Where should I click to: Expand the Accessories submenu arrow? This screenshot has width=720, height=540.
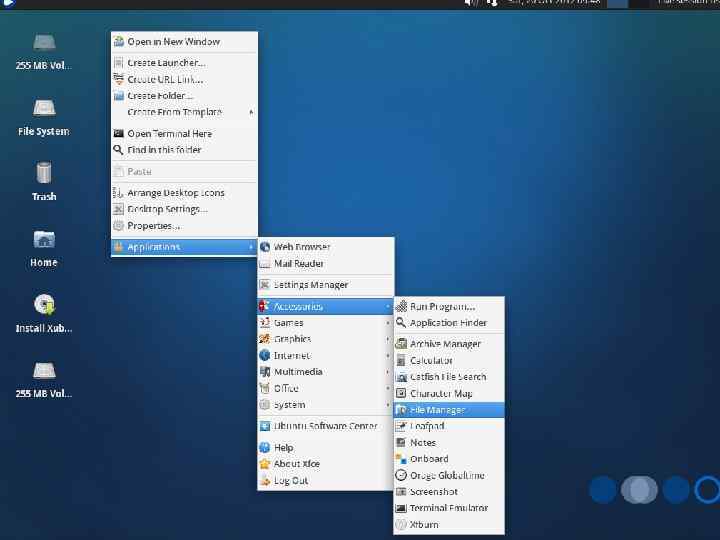pyautogui.click(x=388, y=306)
